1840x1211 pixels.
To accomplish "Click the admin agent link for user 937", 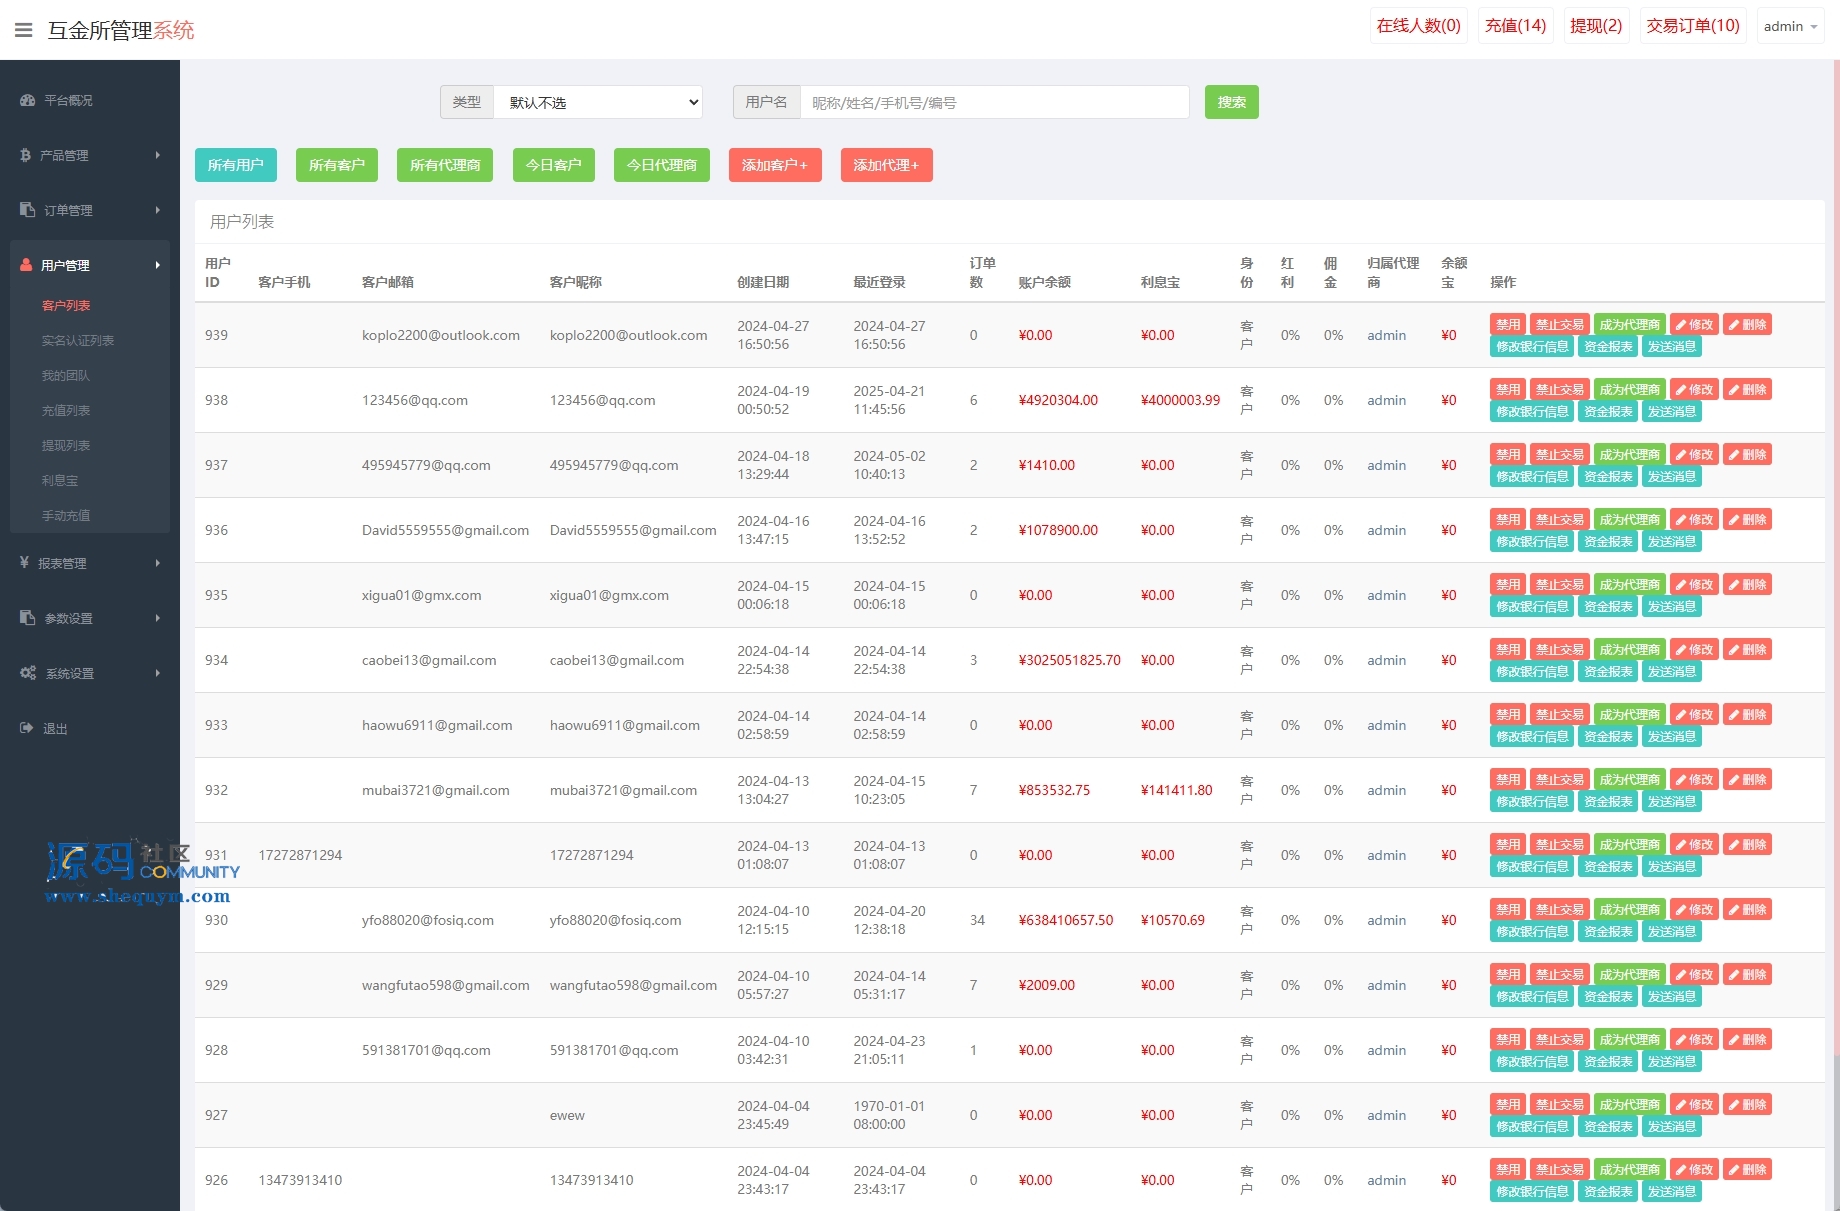I will click(1386, 465).
